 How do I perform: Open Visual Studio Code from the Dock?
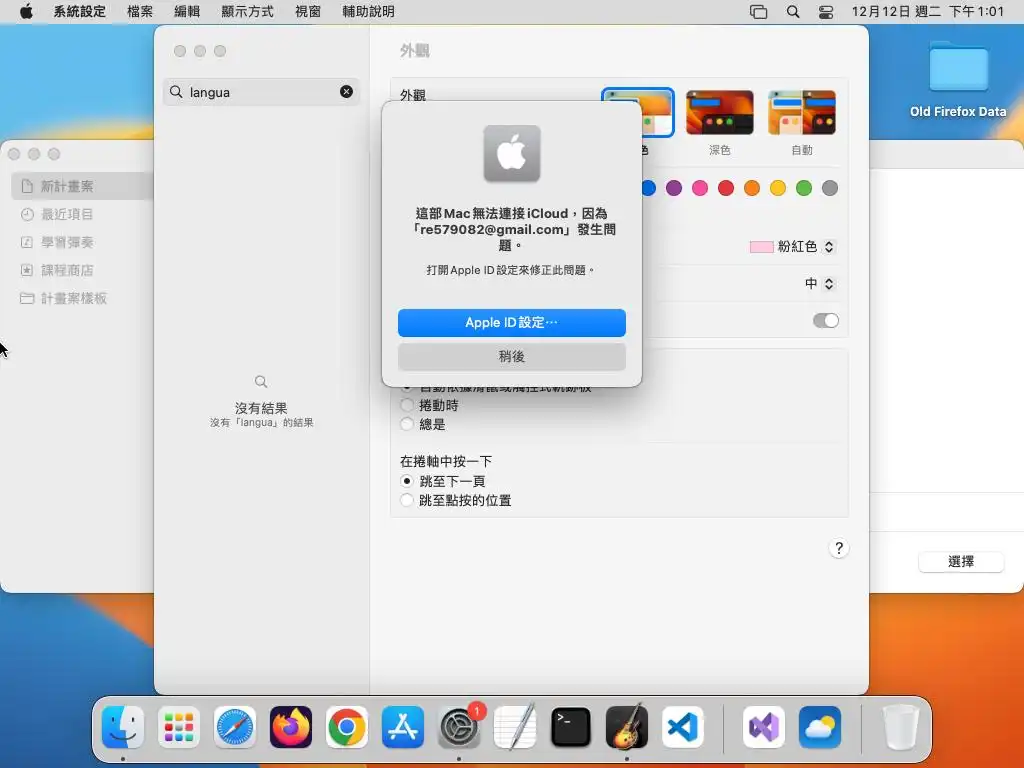coord(682,727)
